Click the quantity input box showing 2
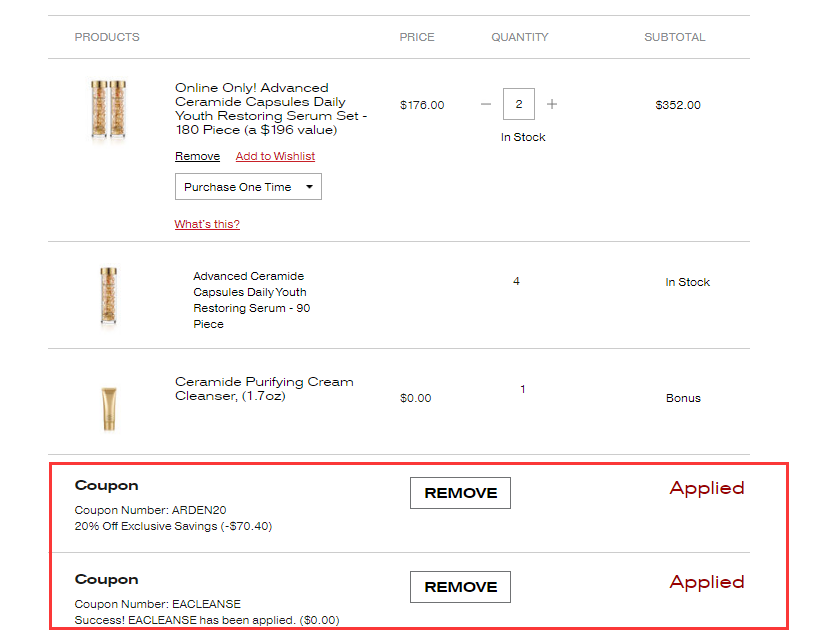Viewport: 829px width, 644px height. 519,104
